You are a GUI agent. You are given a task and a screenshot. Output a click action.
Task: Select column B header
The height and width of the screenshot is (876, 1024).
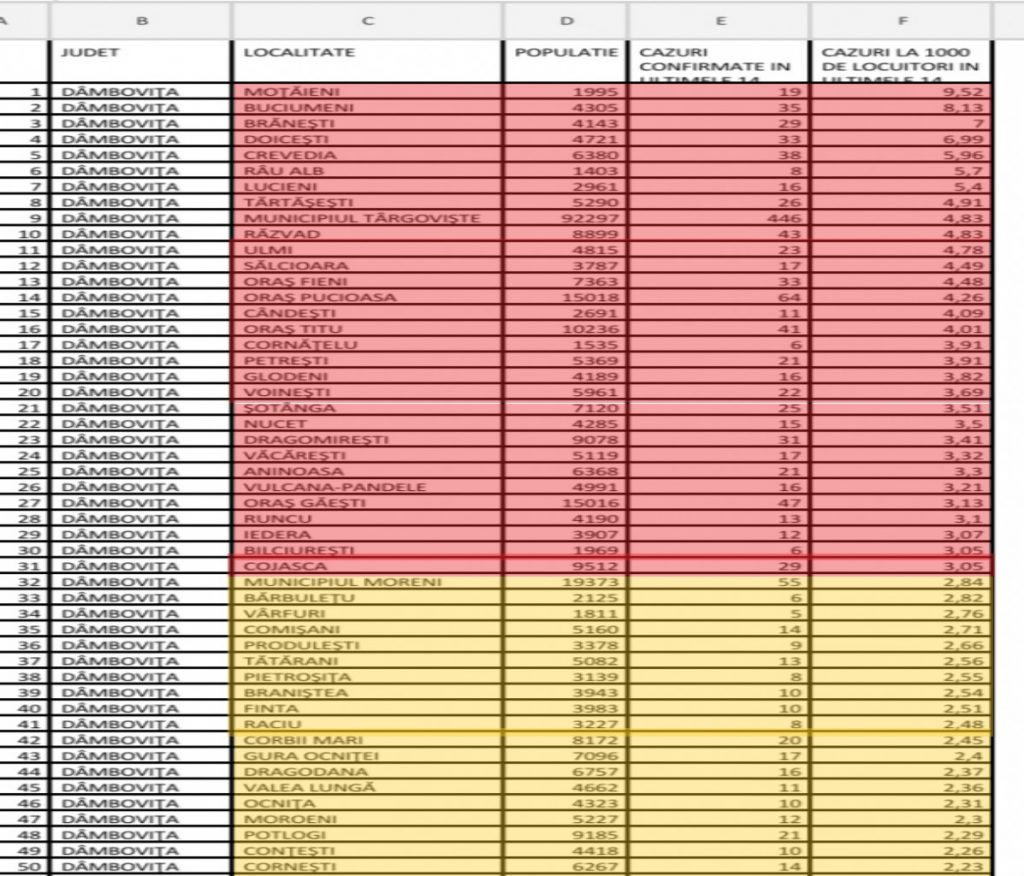coord(140,18)
